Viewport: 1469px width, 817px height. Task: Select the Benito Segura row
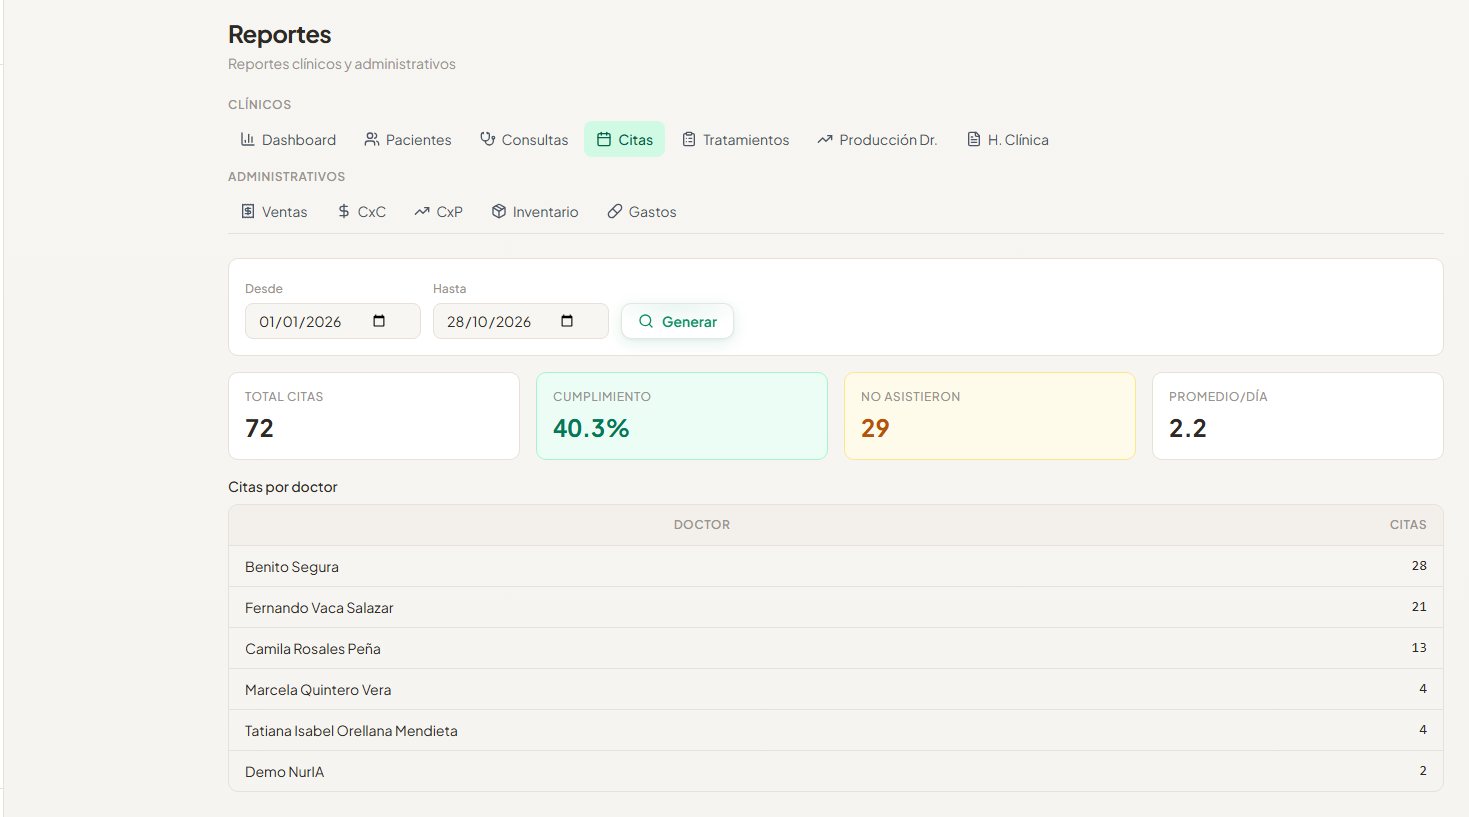click(x=836, y=566)
